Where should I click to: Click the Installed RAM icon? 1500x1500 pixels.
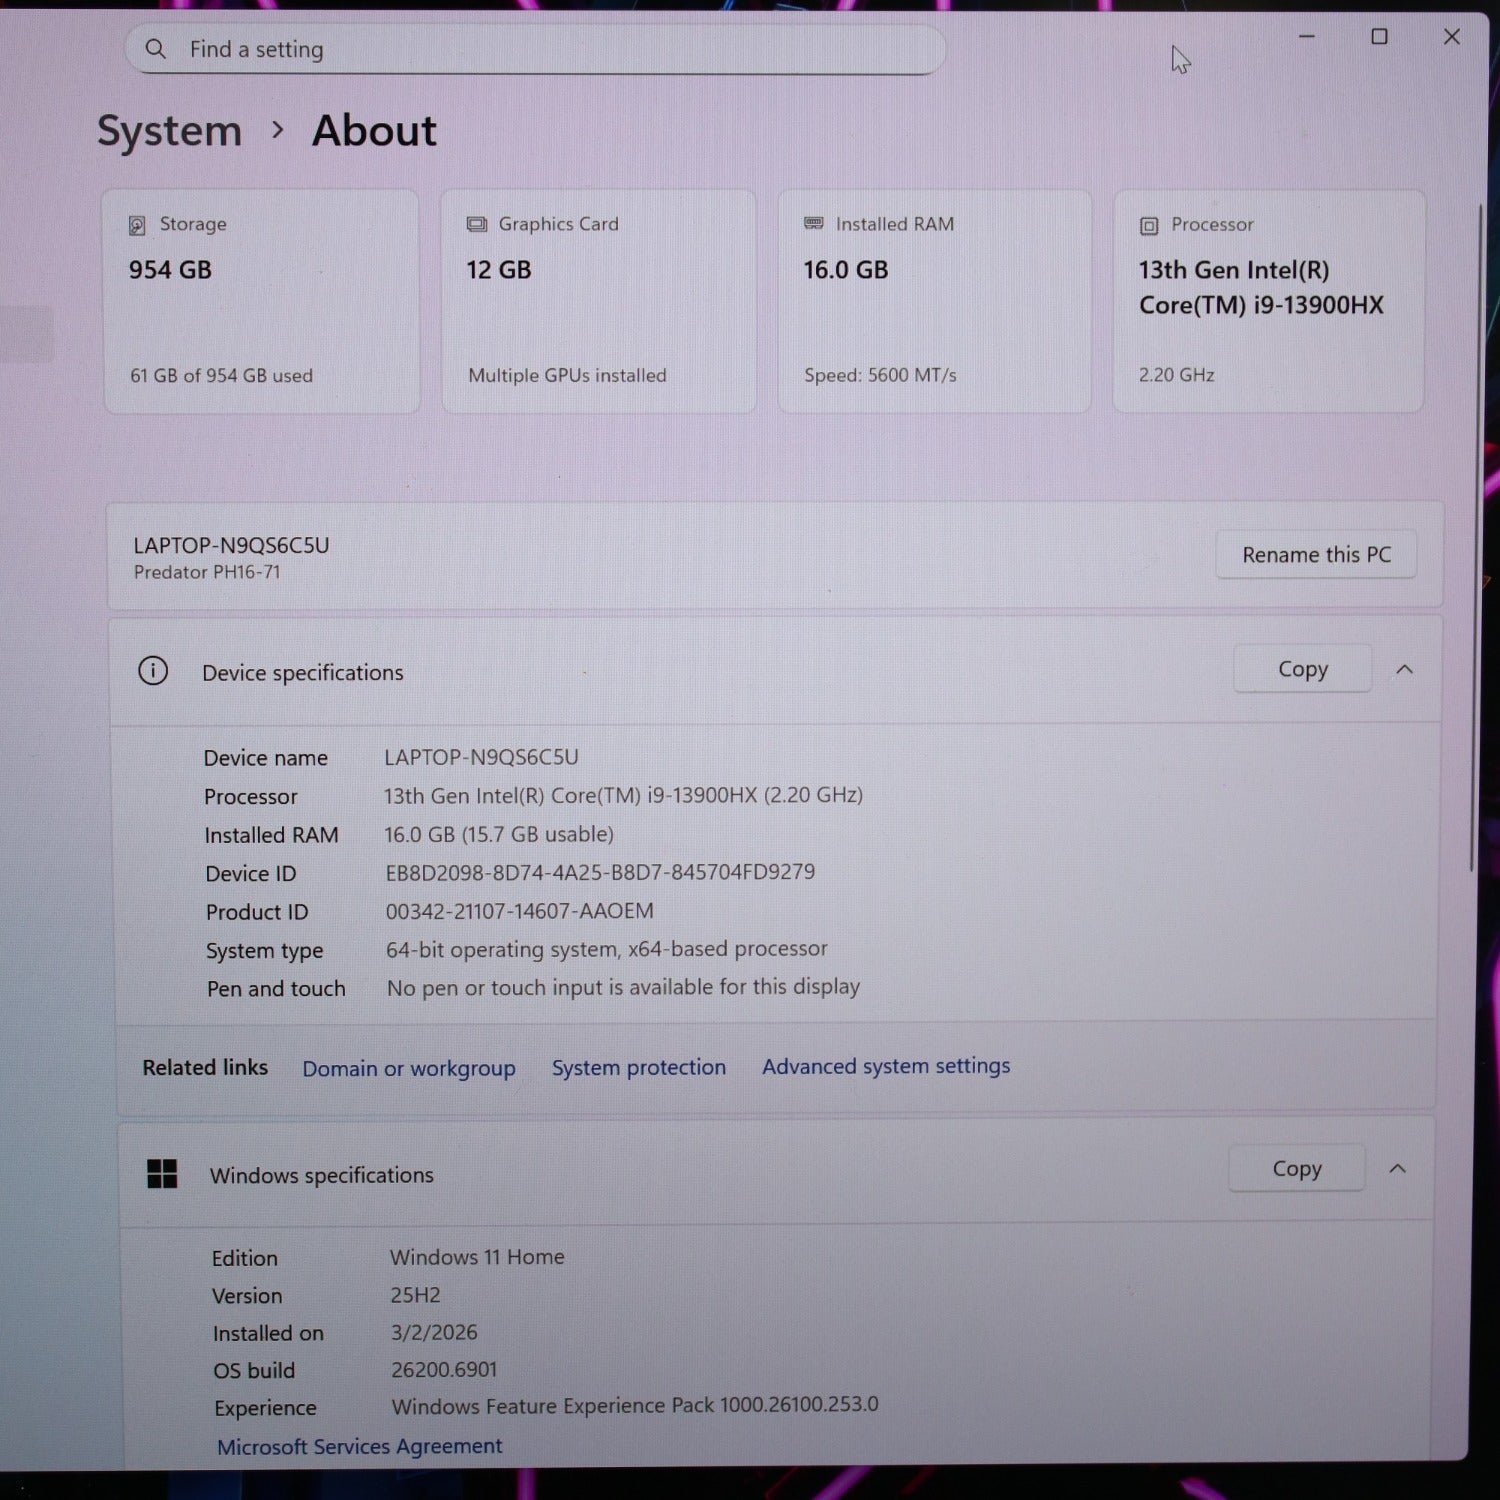[814, 223]
